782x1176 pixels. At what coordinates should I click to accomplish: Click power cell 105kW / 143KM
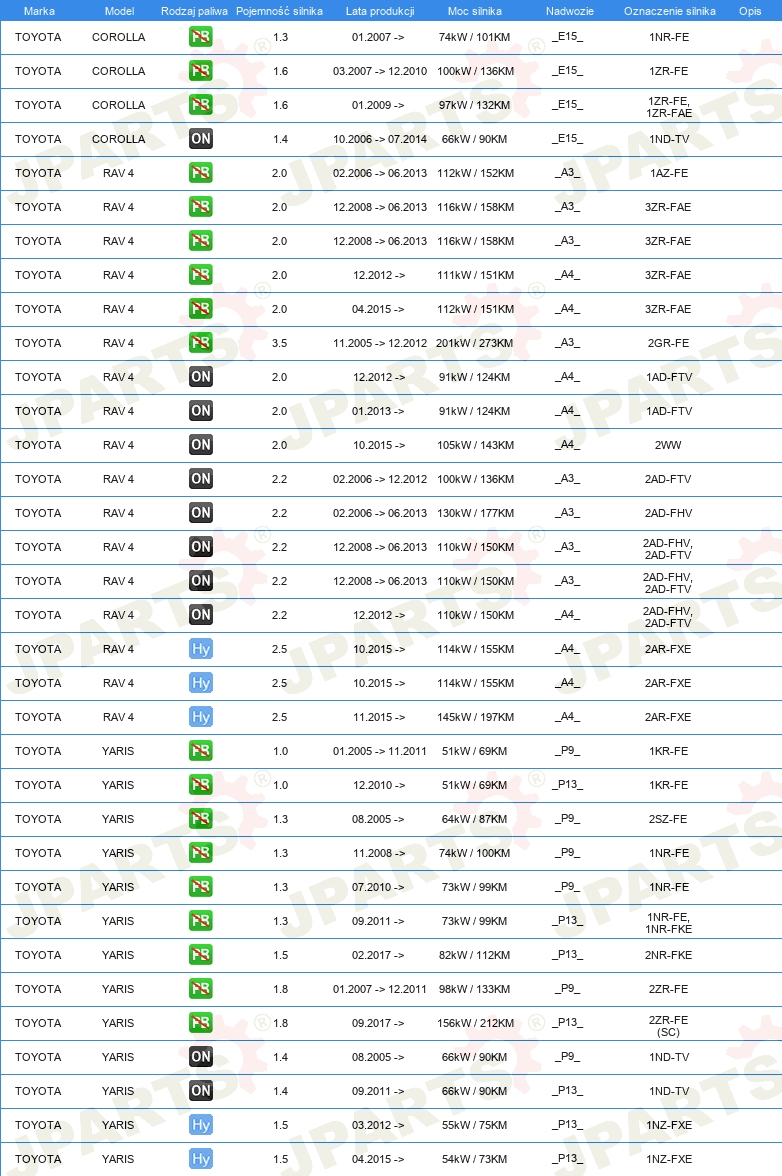coord(475,445)
